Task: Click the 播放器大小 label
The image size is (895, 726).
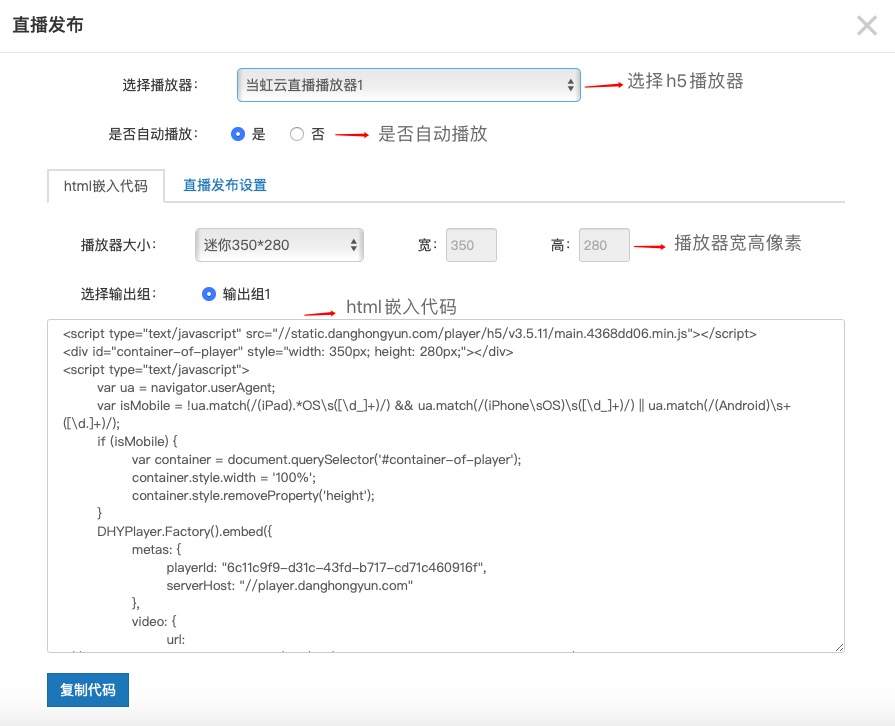Action: pyautogui.click(x=119, y=245)
